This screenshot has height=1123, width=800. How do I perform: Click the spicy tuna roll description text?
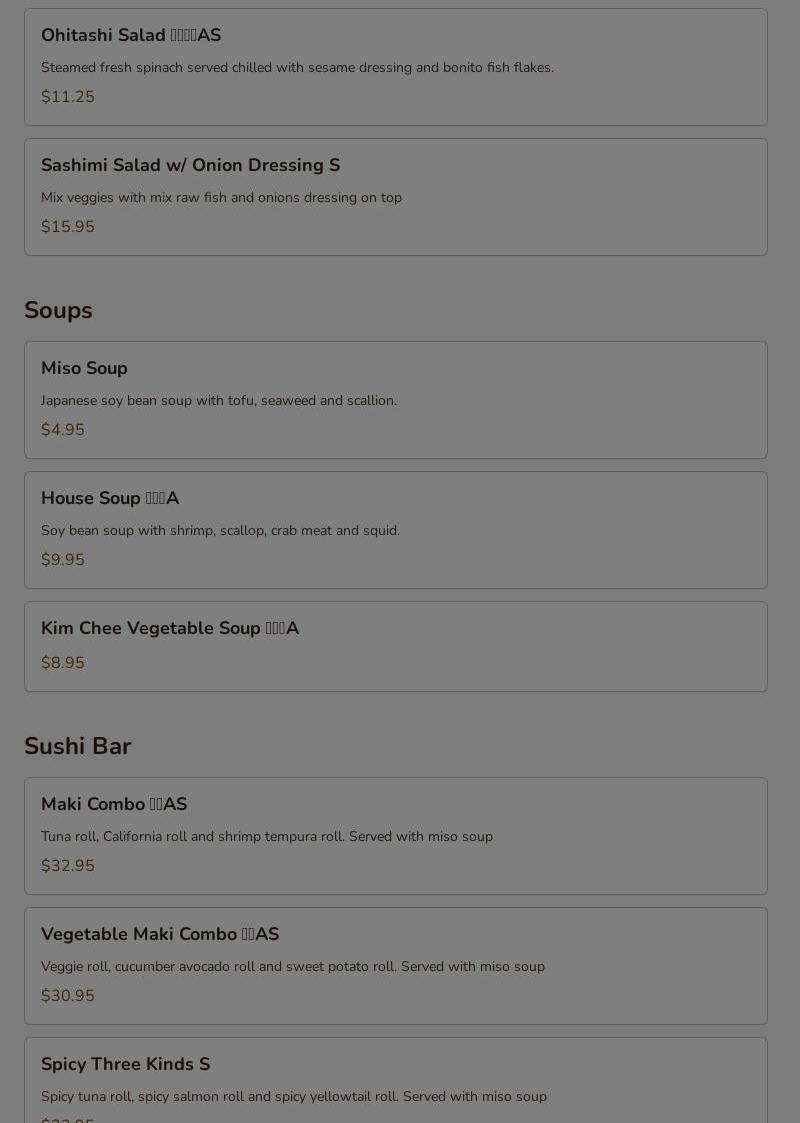(294, 1097)
